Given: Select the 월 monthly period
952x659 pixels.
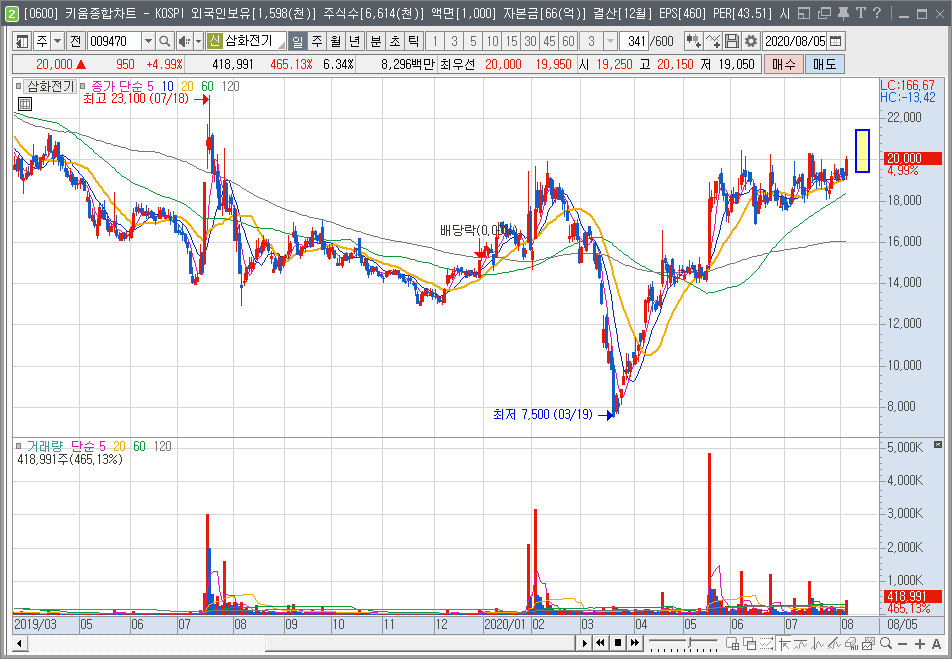Looking at the screenshot, I should [x=336, y=41].
